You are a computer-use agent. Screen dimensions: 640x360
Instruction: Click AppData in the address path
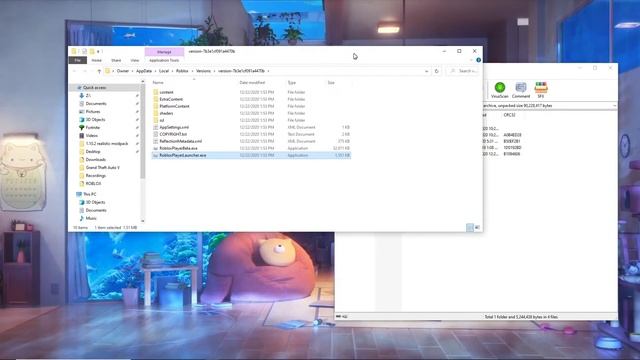click(144, 71)
